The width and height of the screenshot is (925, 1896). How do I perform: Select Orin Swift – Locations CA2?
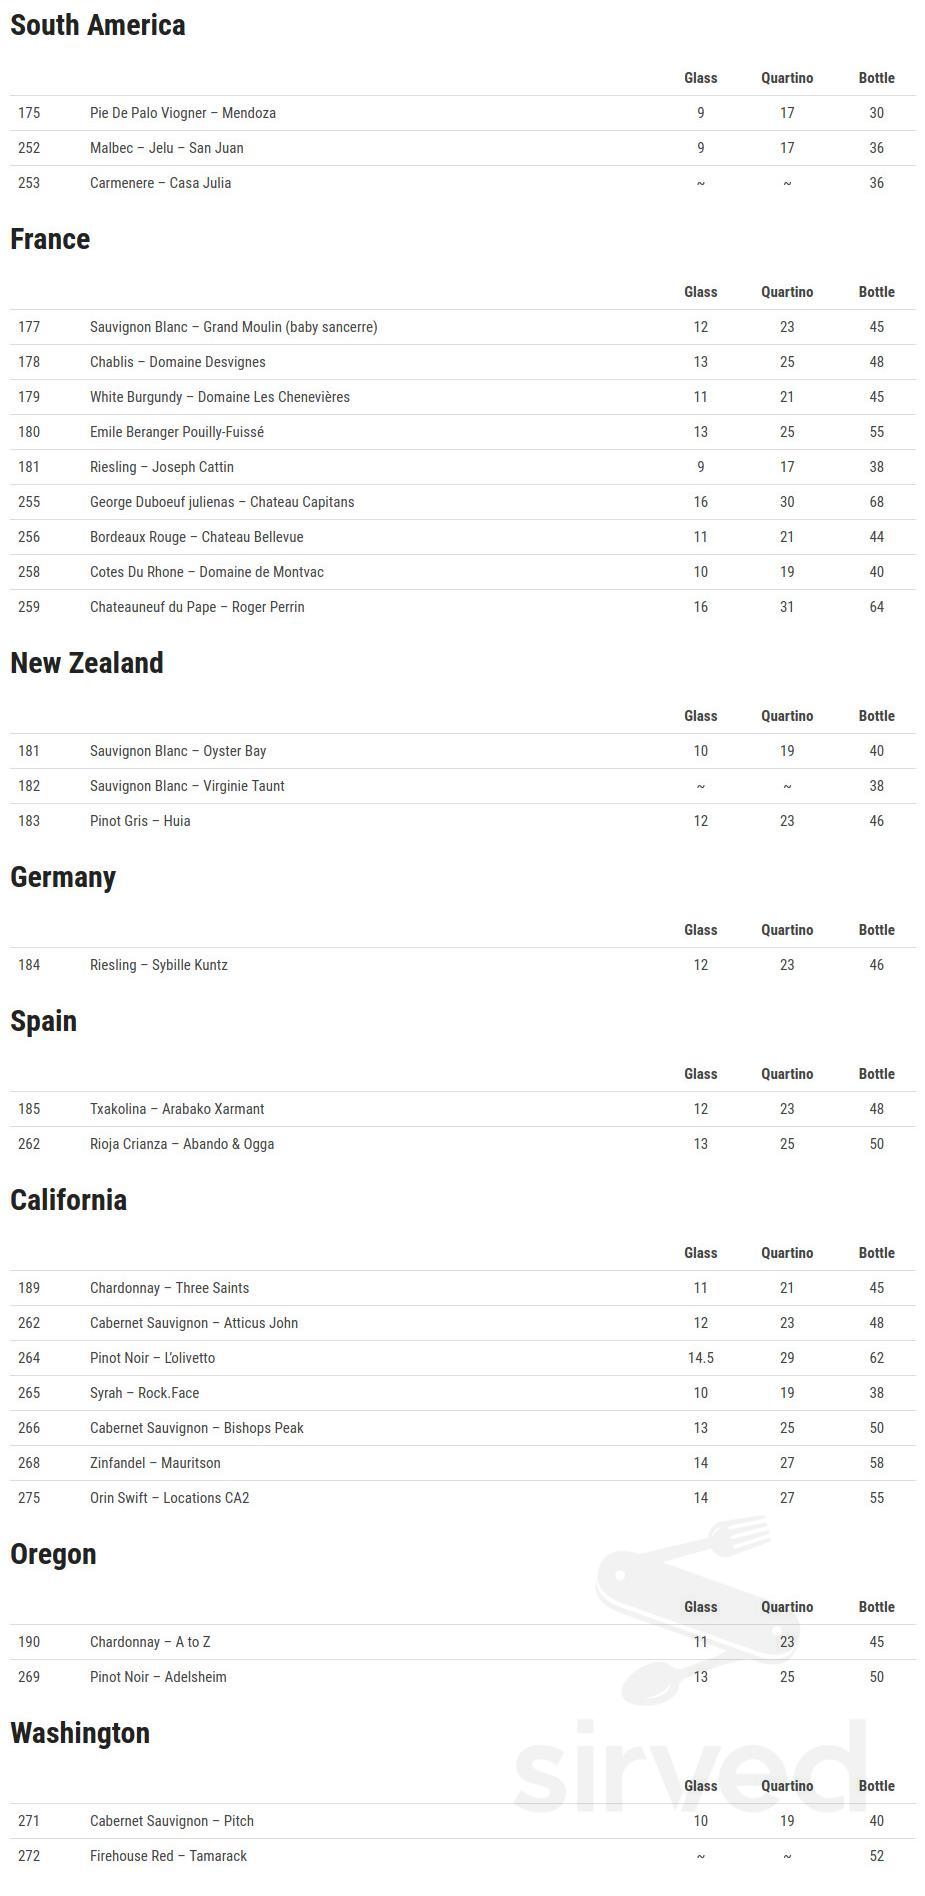click(170, 1498)
